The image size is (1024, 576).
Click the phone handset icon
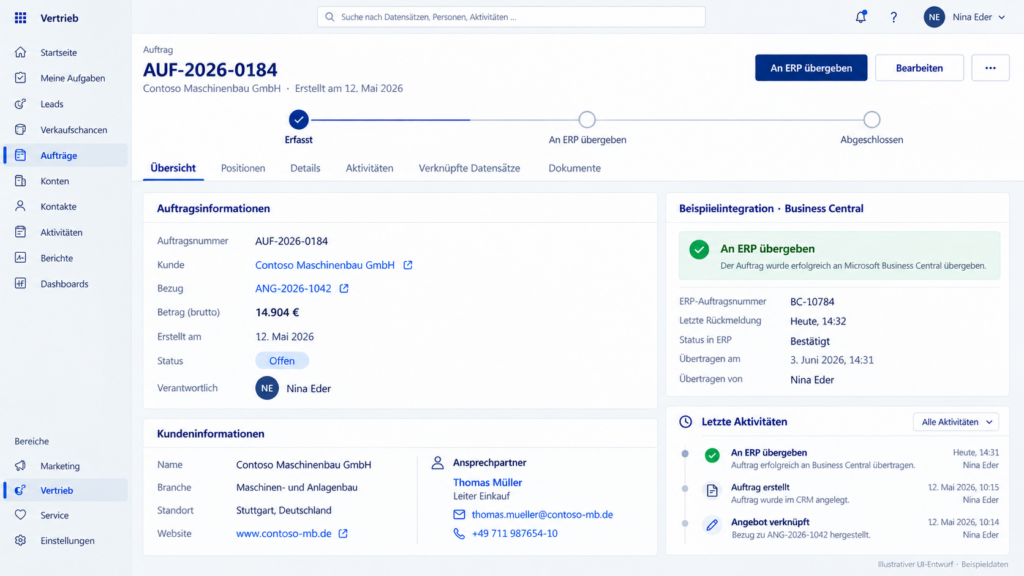(459, 534)
